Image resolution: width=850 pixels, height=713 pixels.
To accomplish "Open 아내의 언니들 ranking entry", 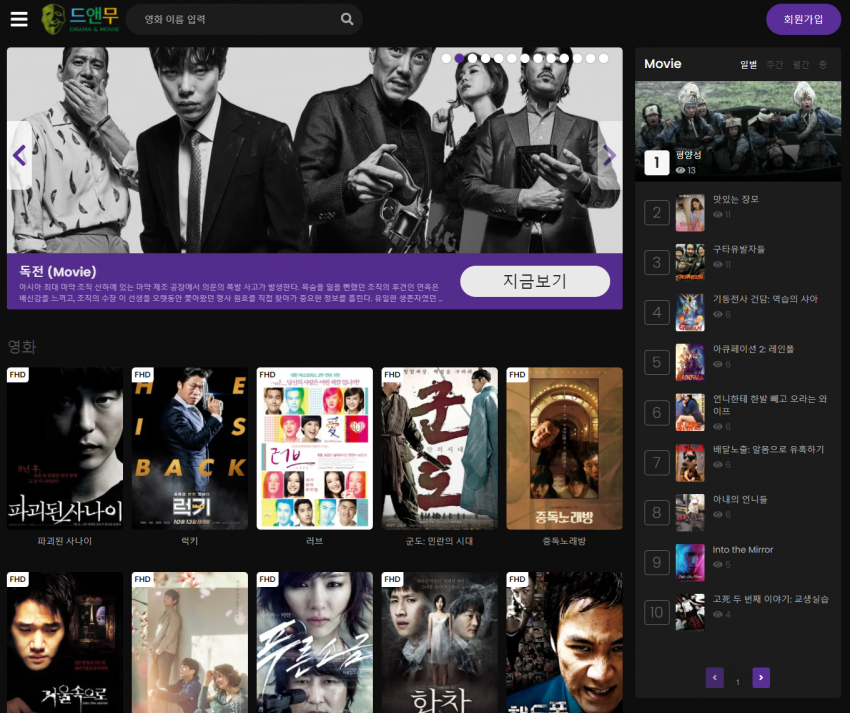I will [x=740, y=499].
